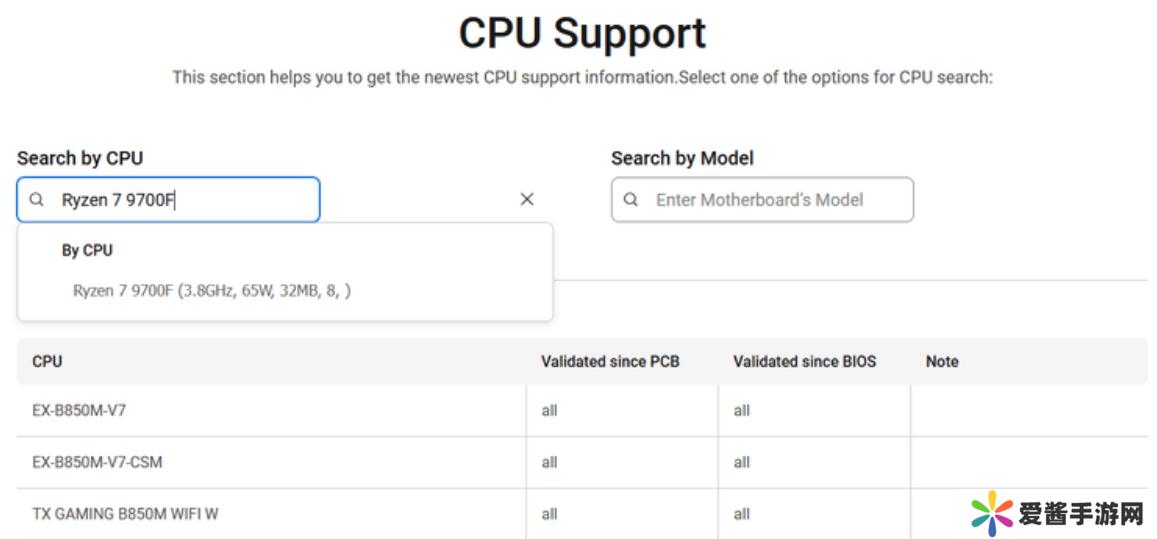
Task: Click the magnifier icon in CPU search
Action: pos(37,200)
